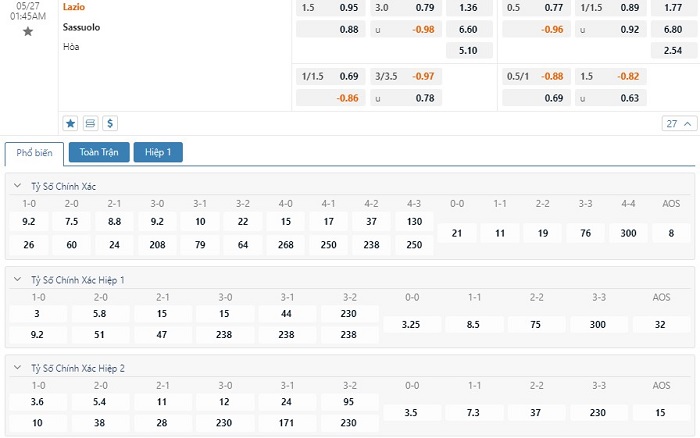700x438 pixels.
Task: Pick second half 0-0 at 3.5
Action: pos(412,413)
